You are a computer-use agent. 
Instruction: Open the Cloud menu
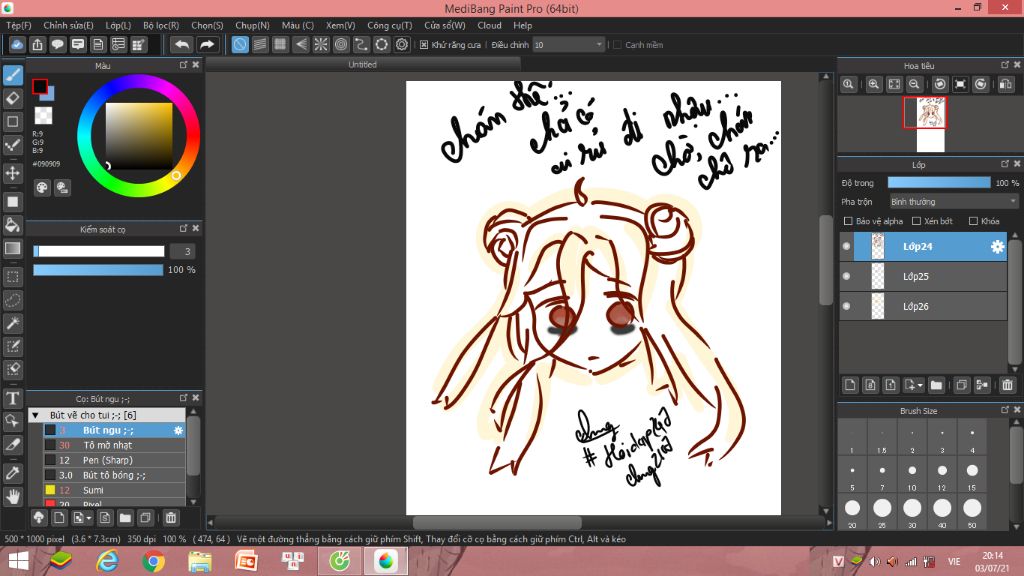click(x=489, y=25)
